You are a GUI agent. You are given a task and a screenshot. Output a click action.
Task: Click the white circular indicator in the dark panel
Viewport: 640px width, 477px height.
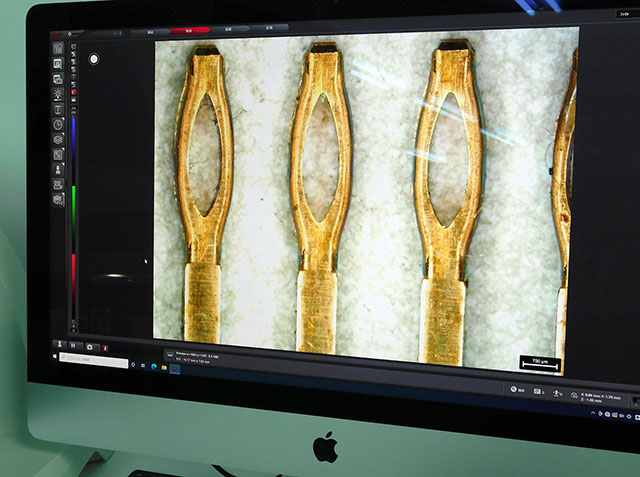coord(94,59)
